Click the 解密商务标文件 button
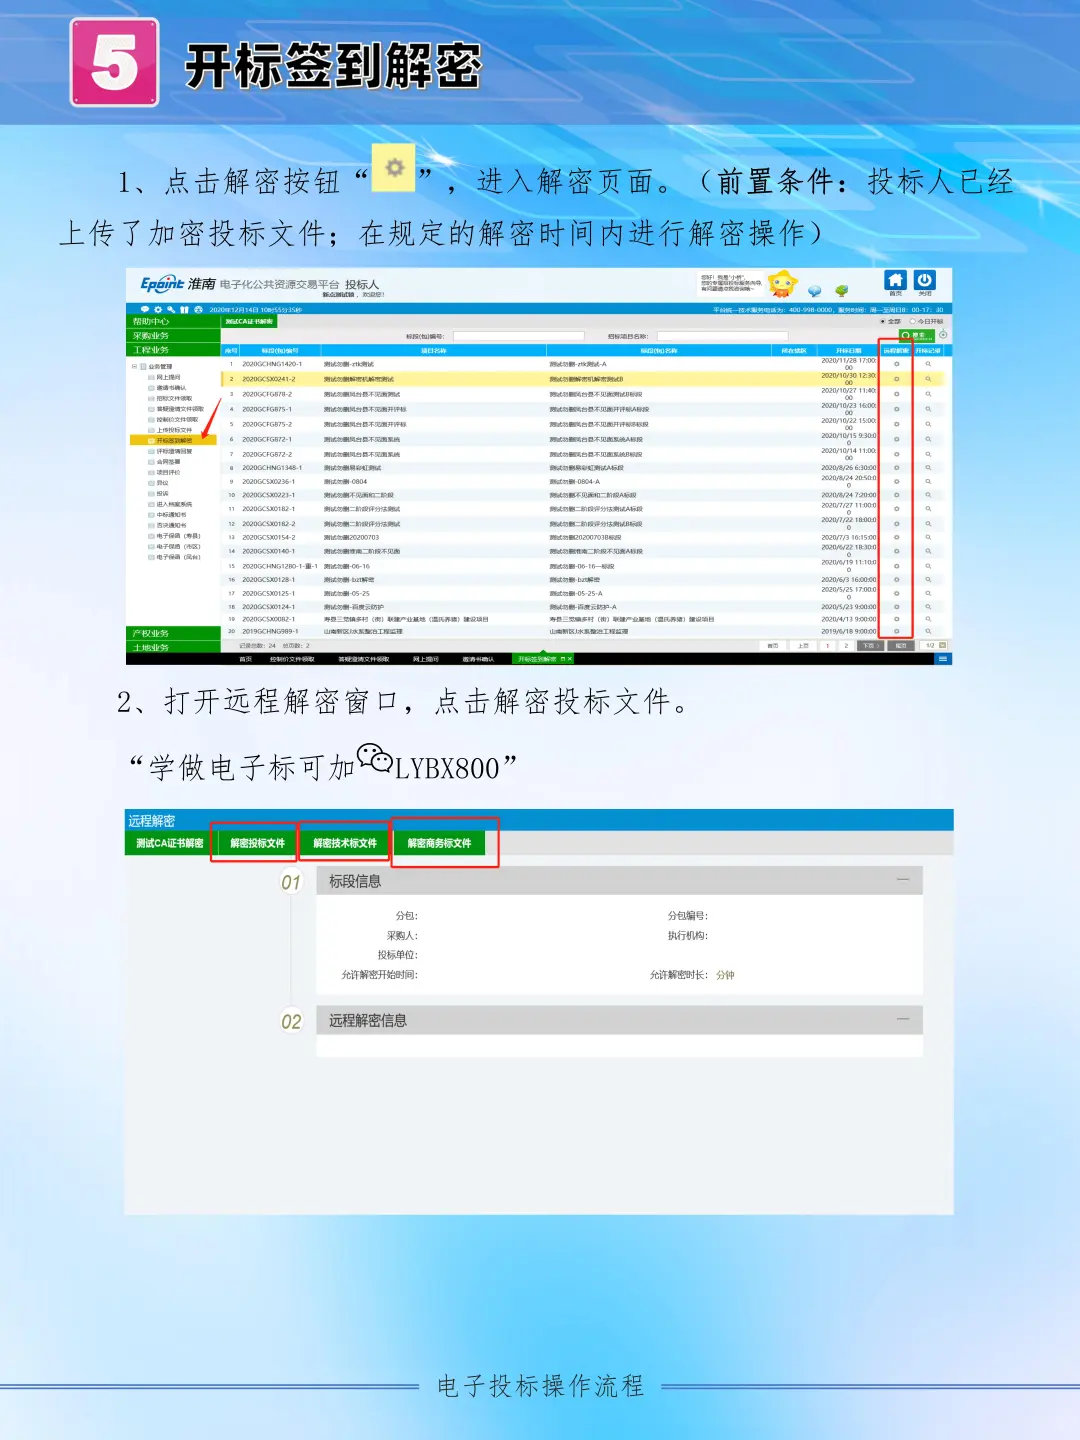 tap(443, 843)
